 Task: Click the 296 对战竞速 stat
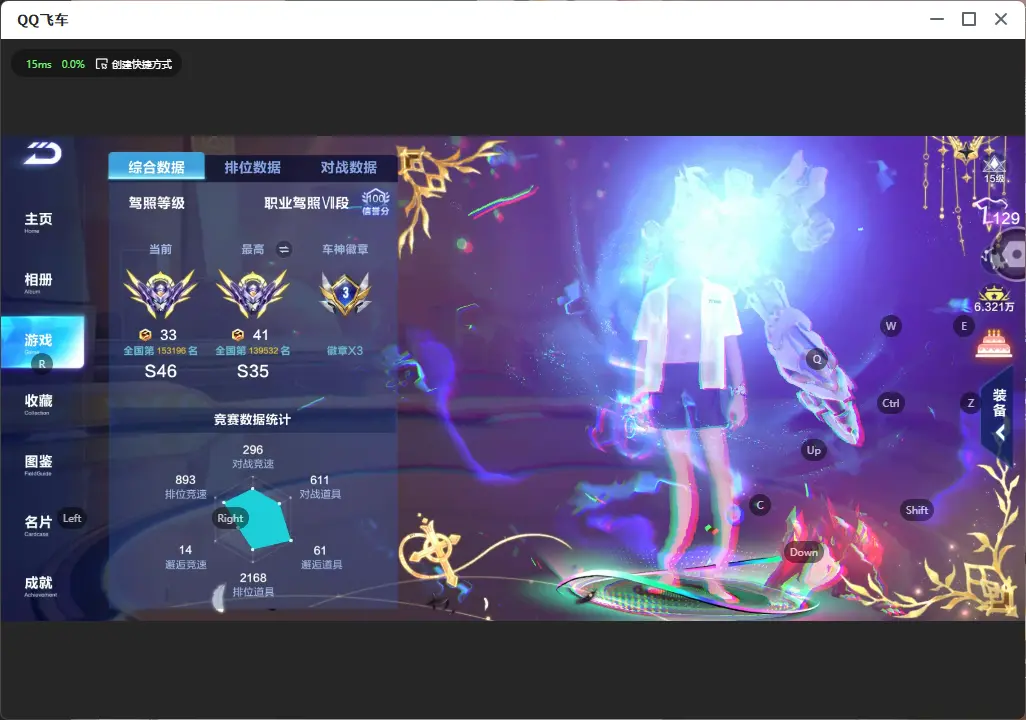pyautogui.click(x=253, y=456)
